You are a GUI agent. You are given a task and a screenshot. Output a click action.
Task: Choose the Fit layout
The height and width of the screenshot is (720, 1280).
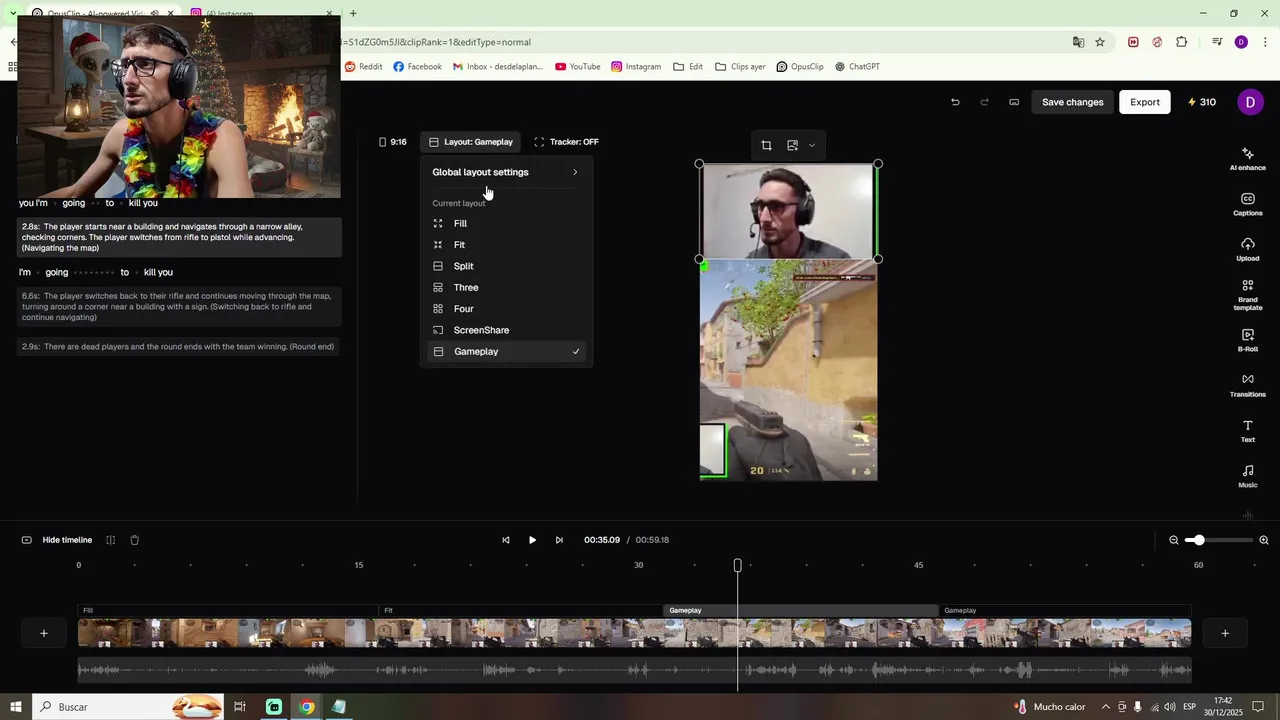(506, 245)
